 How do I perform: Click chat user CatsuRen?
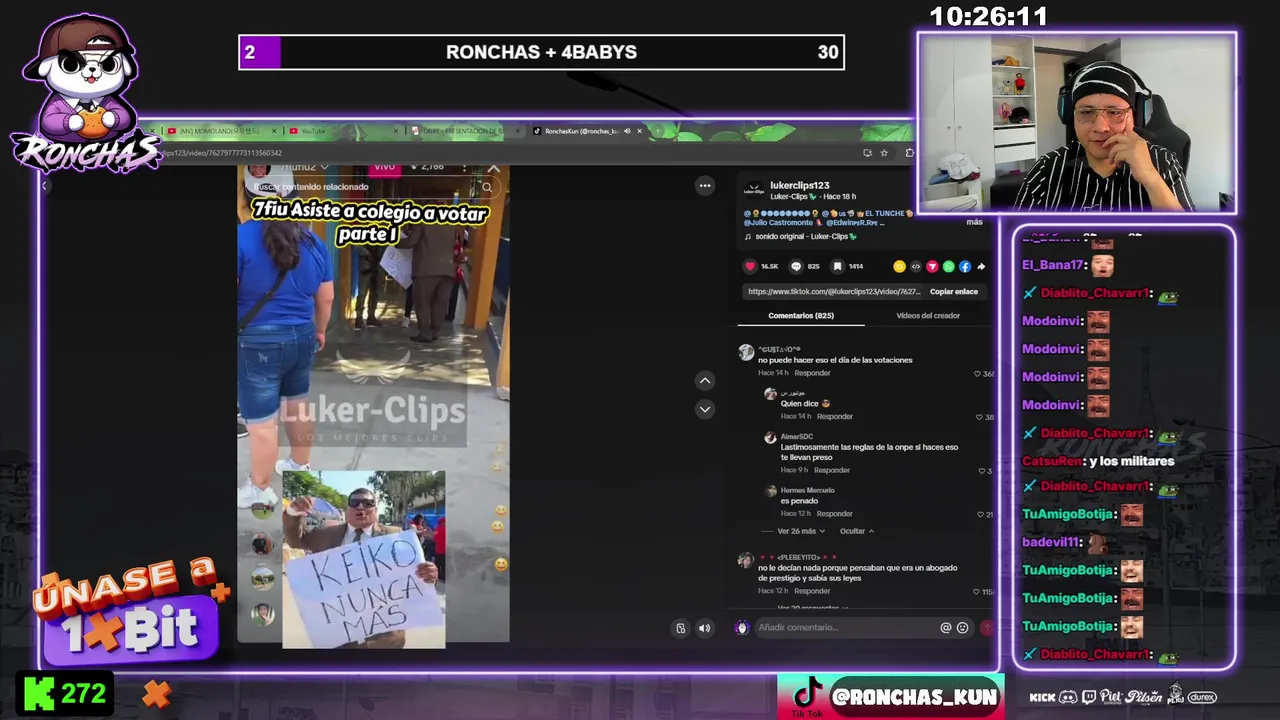tap(1052, 461)
